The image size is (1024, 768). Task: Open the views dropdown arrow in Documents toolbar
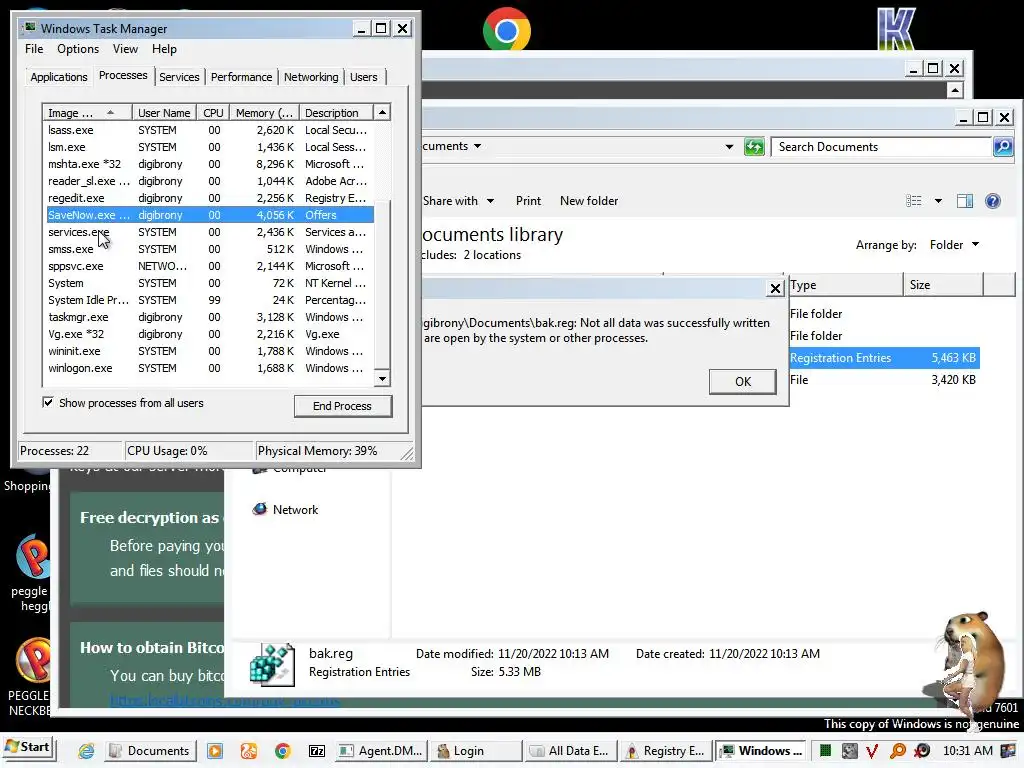tap(938, 200)
